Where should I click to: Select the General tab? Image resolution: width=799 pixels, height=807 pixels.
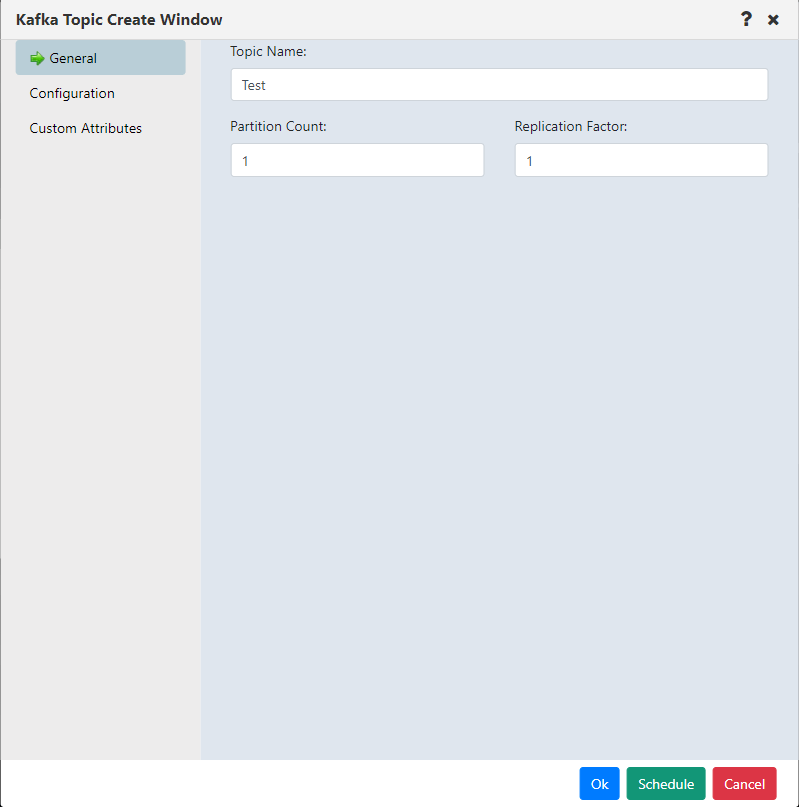coord(100,58)
